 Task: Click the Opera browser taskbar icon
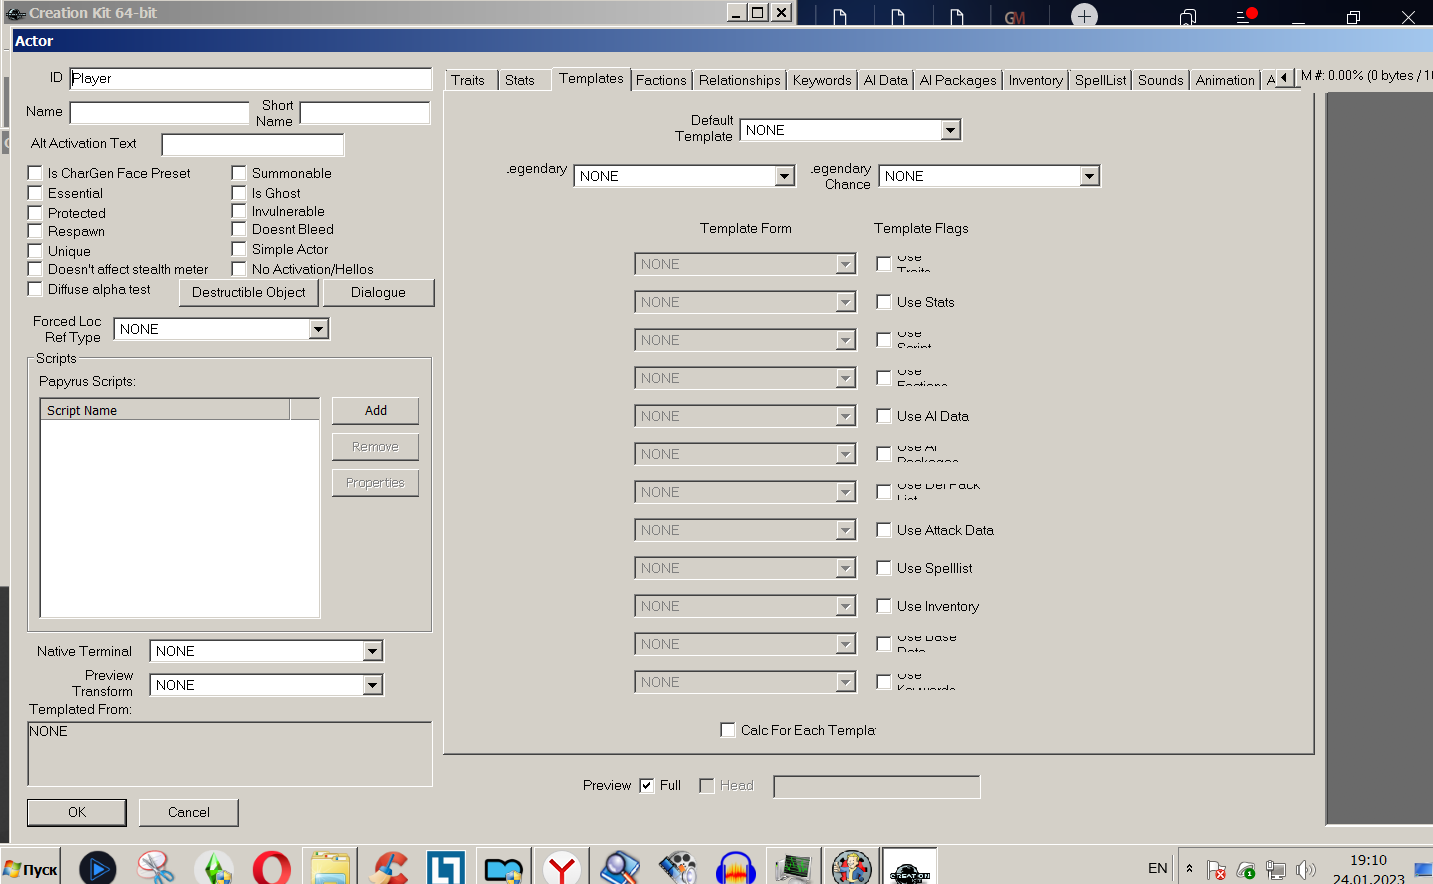point(271,867)
